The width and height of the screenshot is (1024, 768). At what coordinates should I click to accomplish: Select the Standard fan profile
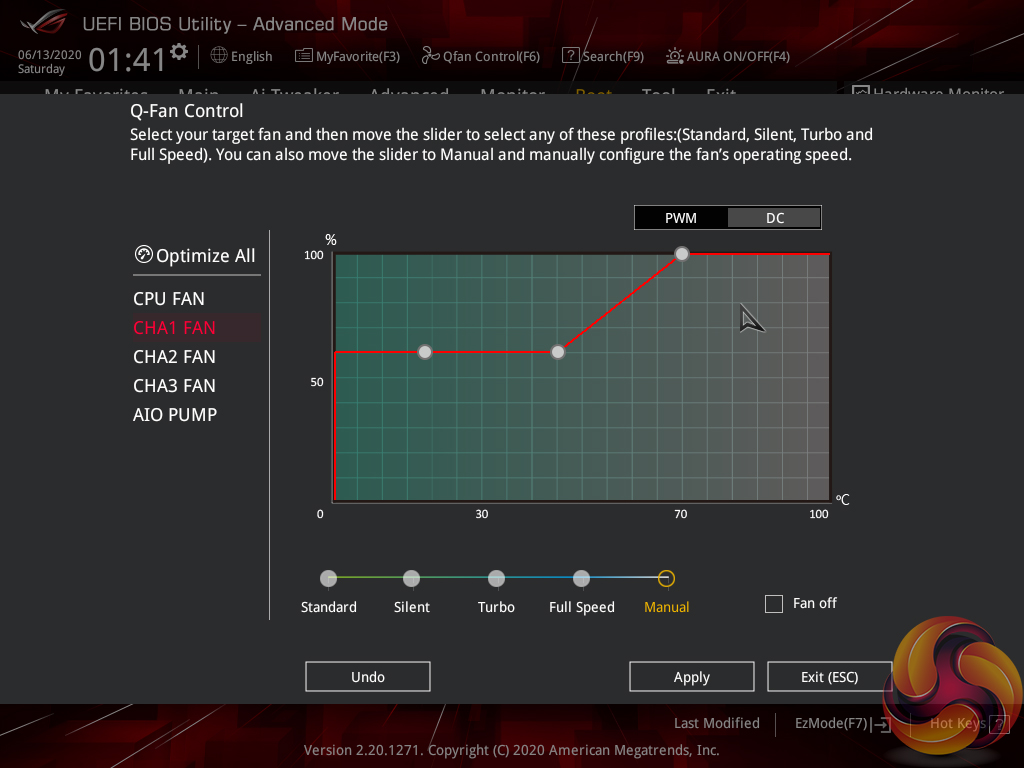[x=328, y=578]
